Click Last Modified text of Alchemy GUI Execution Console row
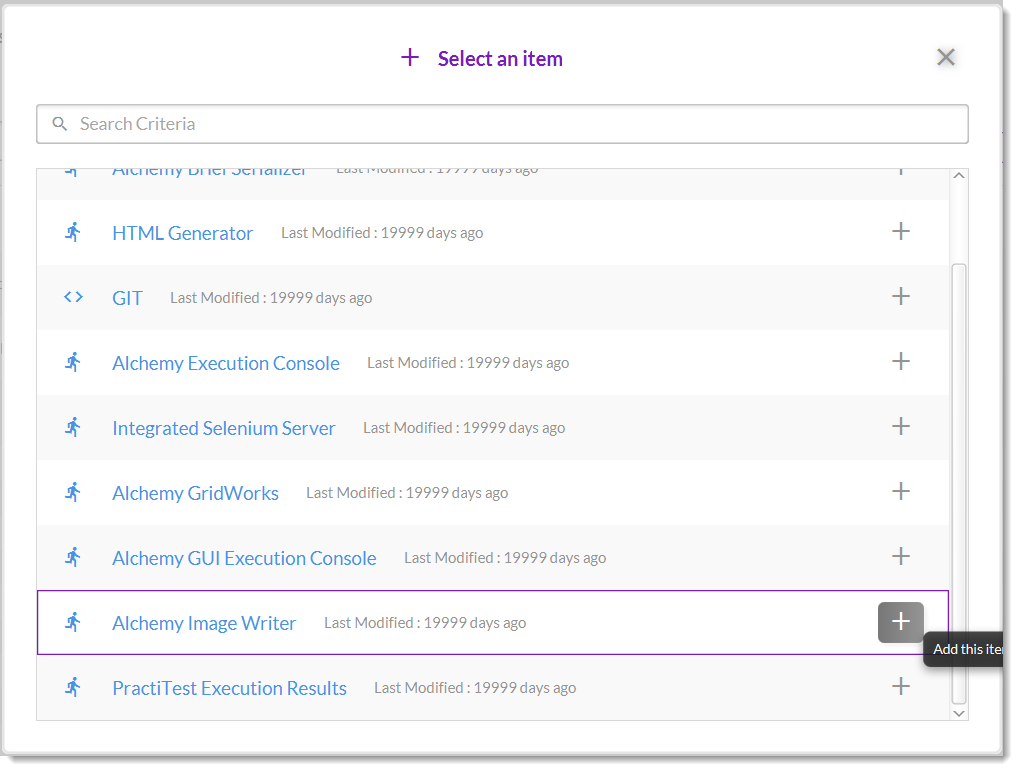 [505, 558]
